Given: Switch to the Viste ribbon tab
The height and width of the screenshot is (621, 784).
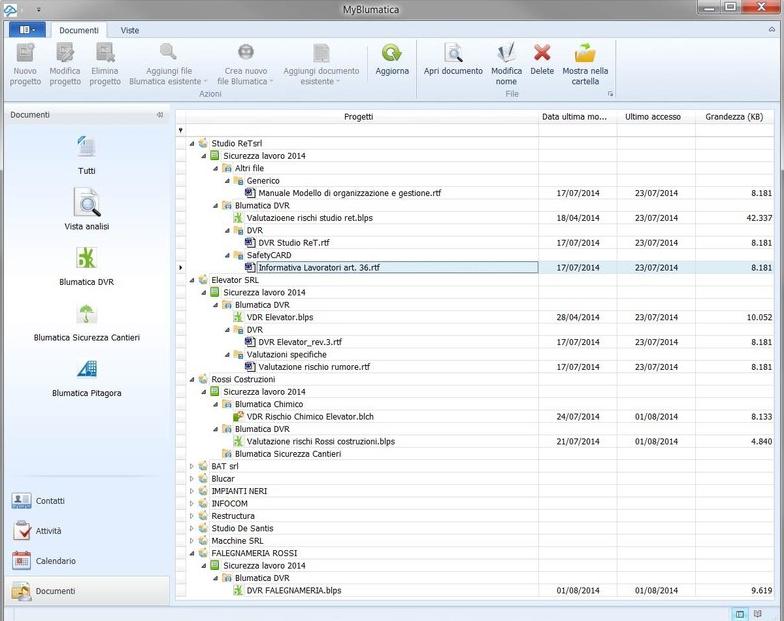Looking at the screenshot, I should (x=130, y=30).
